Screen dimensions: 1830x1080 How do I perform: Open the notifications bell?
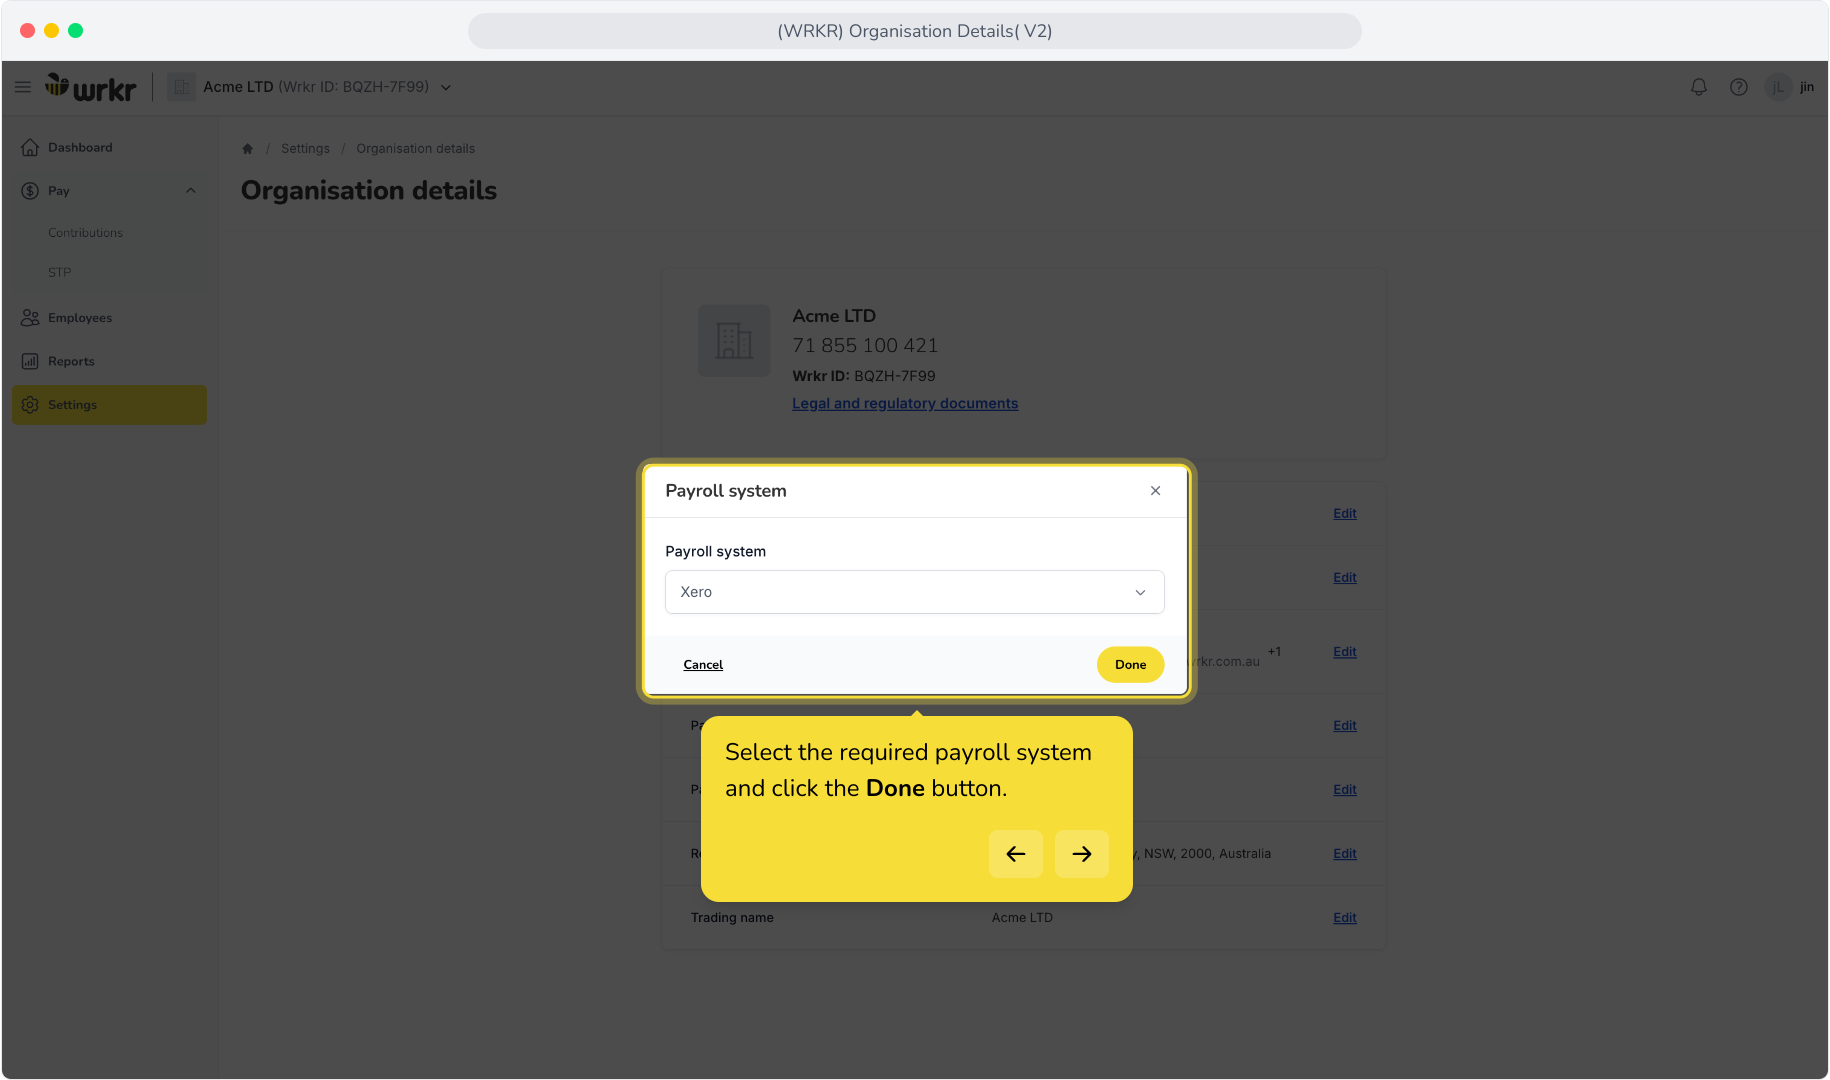(x=1698, y=87)
